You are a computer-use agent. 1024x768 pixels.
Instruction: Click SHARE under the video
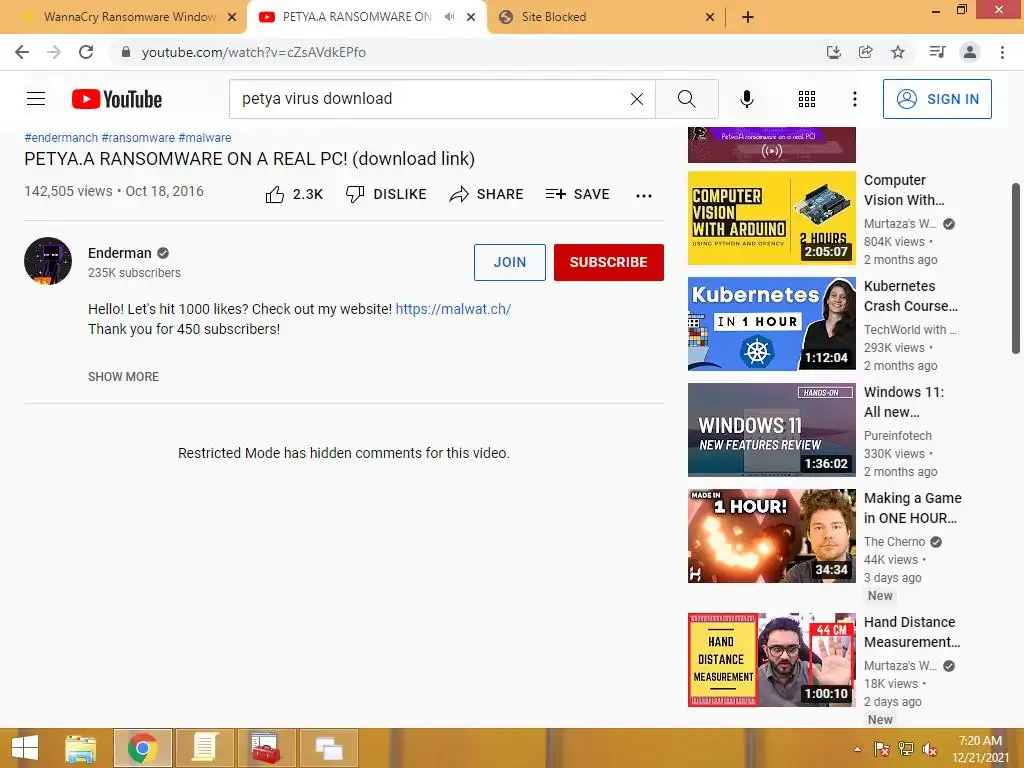(x=487, y=194)
